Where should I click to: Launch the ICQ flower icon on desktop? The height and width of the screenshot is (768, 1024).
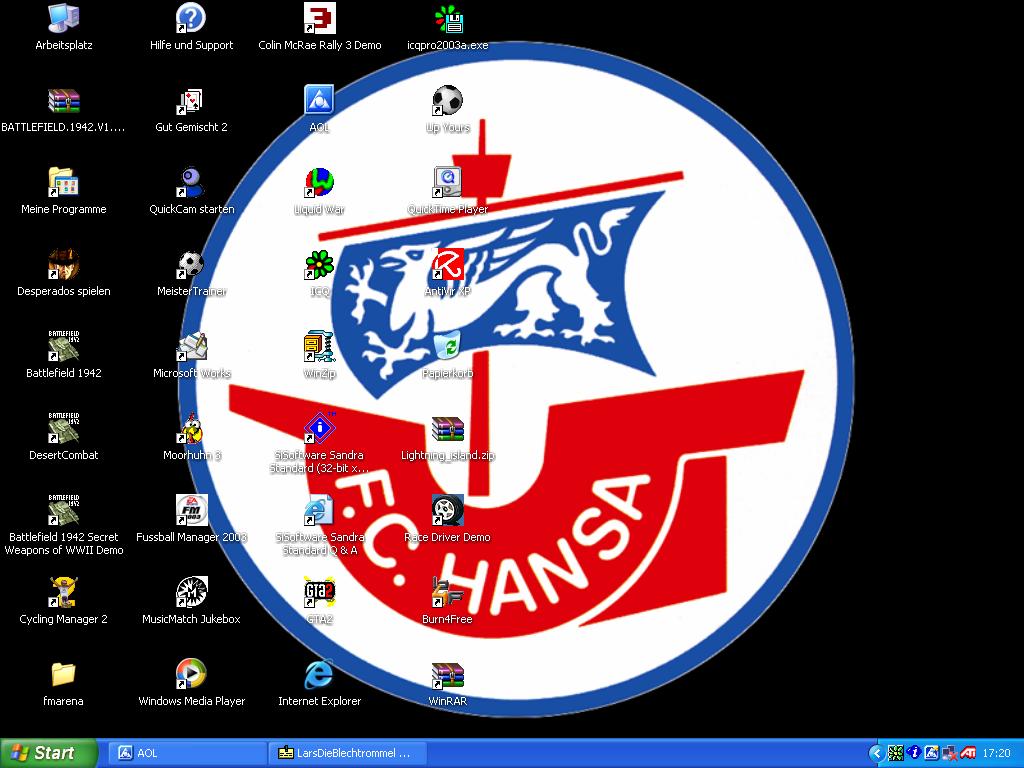pos(319,265)
